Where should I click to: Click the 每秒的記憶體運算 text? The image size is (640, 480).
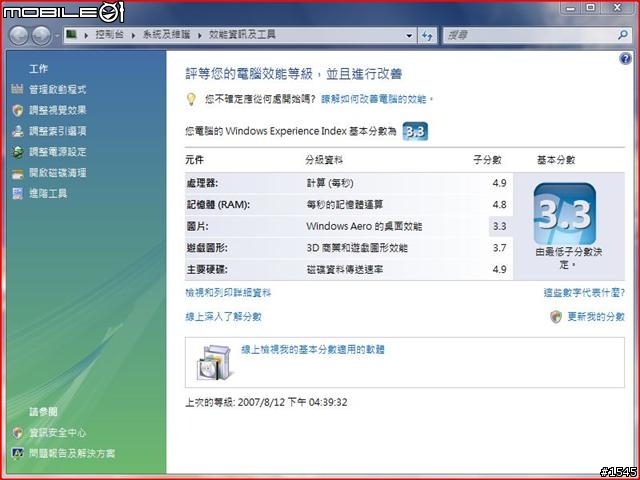(344, 205)
